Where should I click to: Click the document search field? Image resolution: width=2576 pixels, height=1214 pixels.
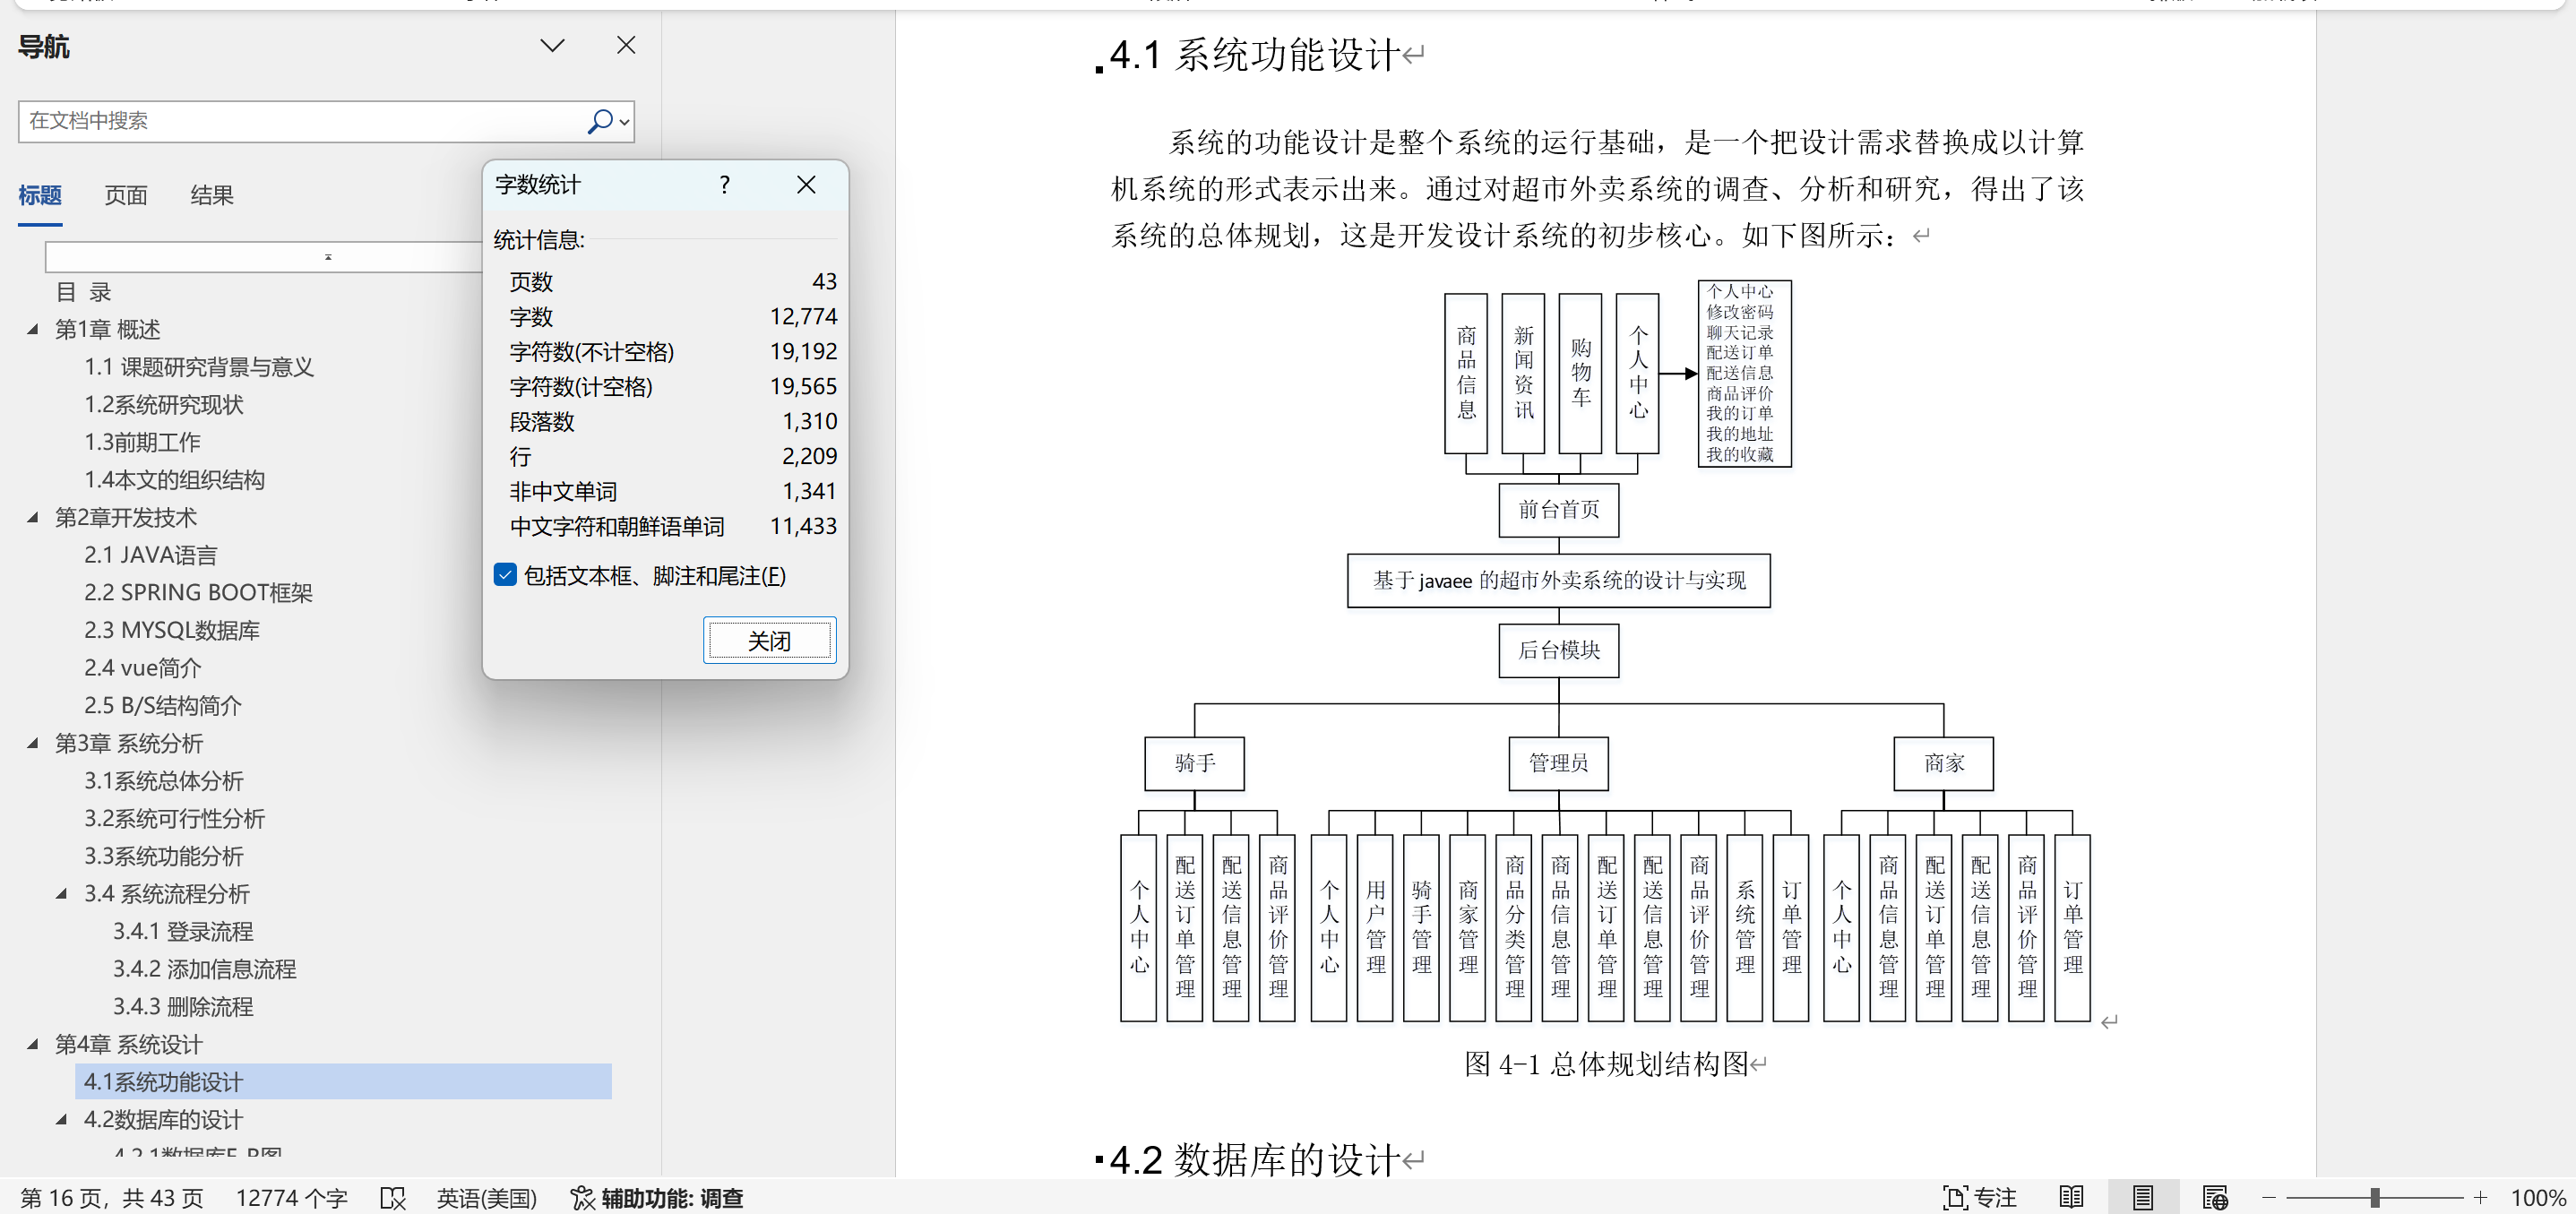[x=303, y=121]
